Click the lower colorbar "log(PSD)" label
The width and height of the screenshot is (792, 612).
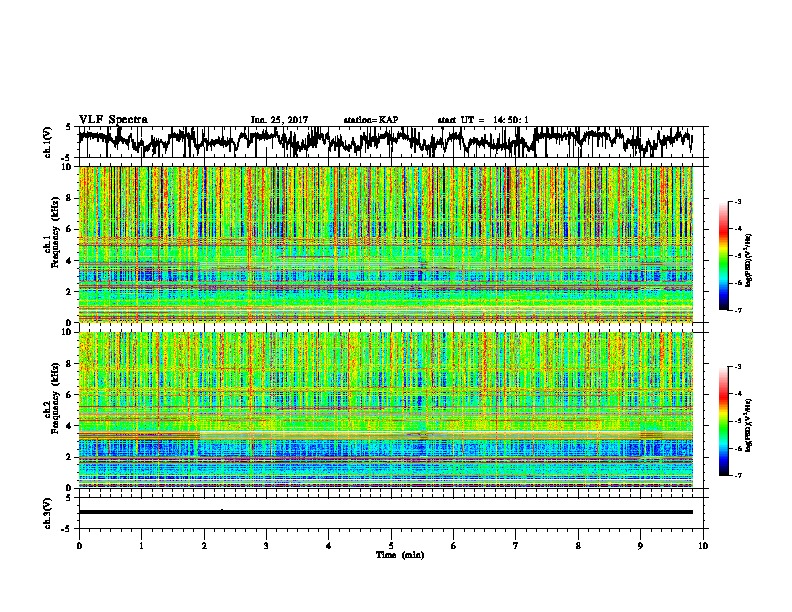click(x=749, y=425)
